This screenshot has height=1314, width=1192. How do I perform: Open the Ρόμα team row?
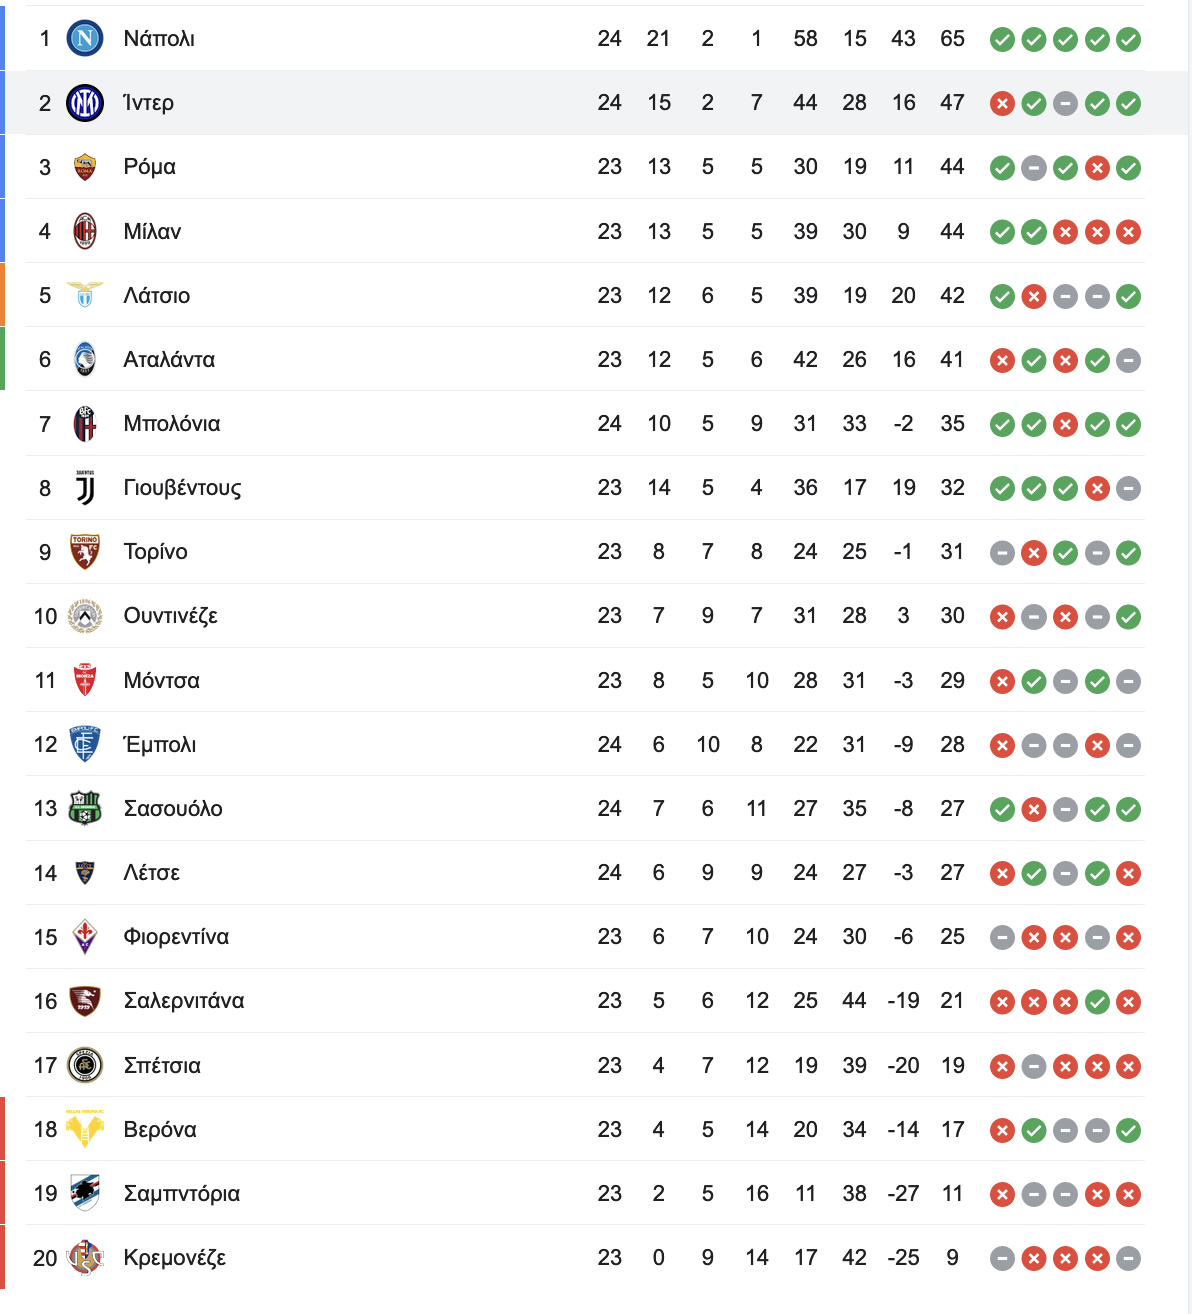coord(585,167)
